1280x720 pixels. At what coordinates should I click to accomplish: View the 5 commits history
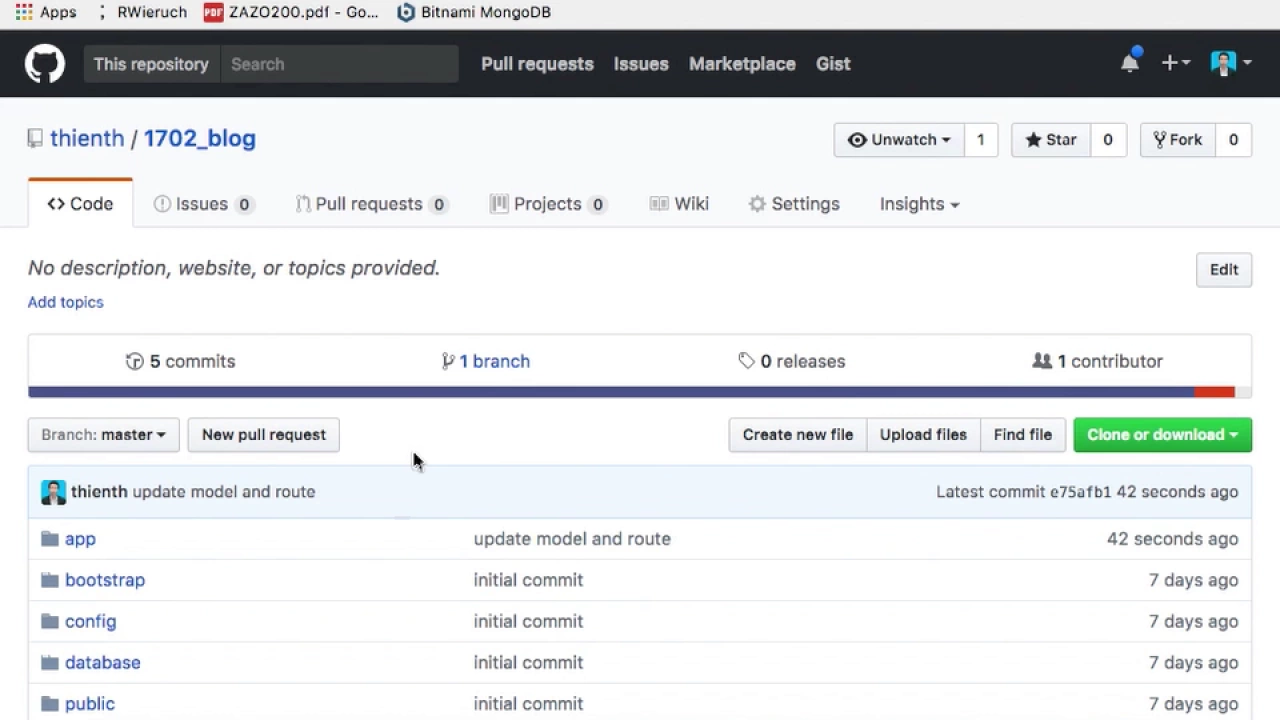(x=181, y=361)
